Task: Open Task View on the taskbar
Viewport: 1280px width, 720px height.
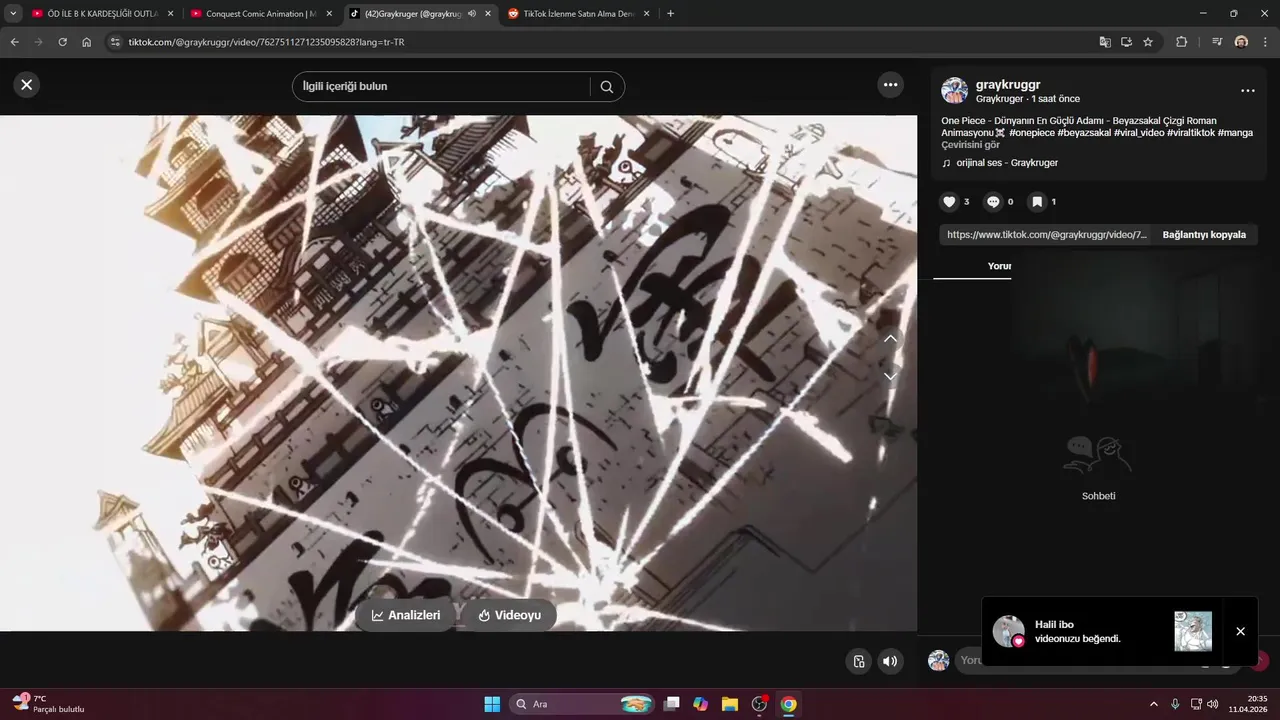Action: pos(672,704)
